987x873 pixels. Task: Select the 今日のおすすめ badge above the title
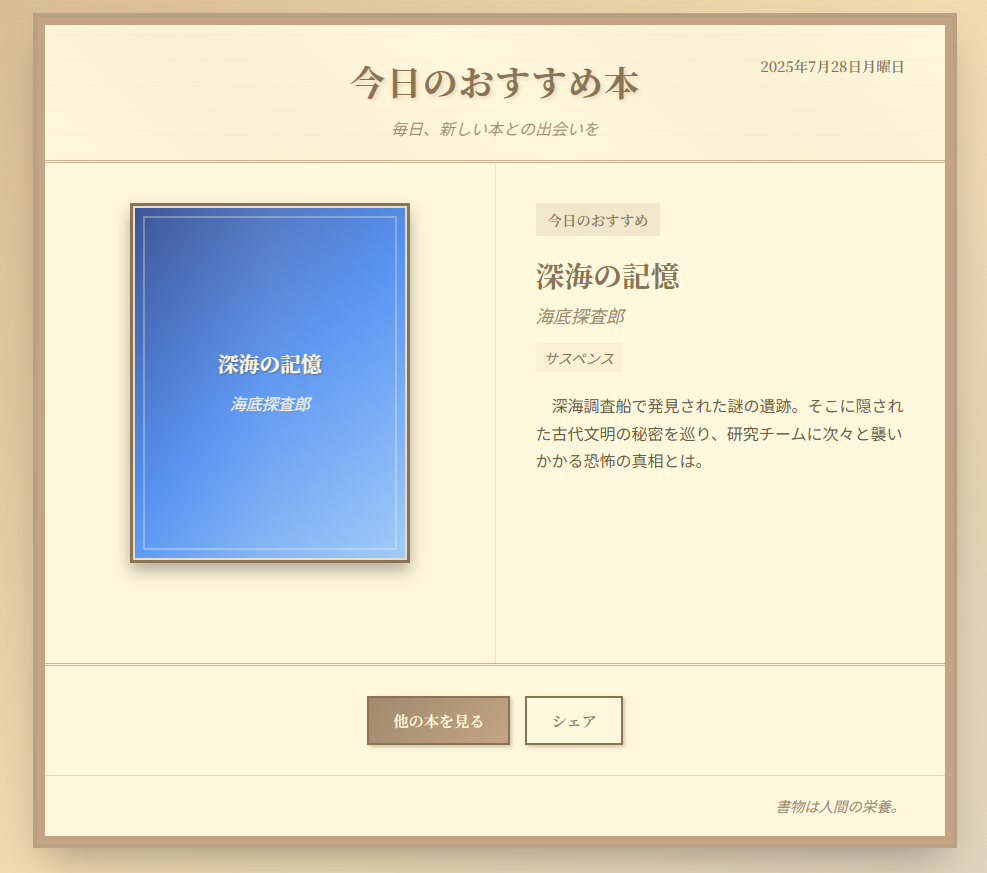[x=597, y=220]
